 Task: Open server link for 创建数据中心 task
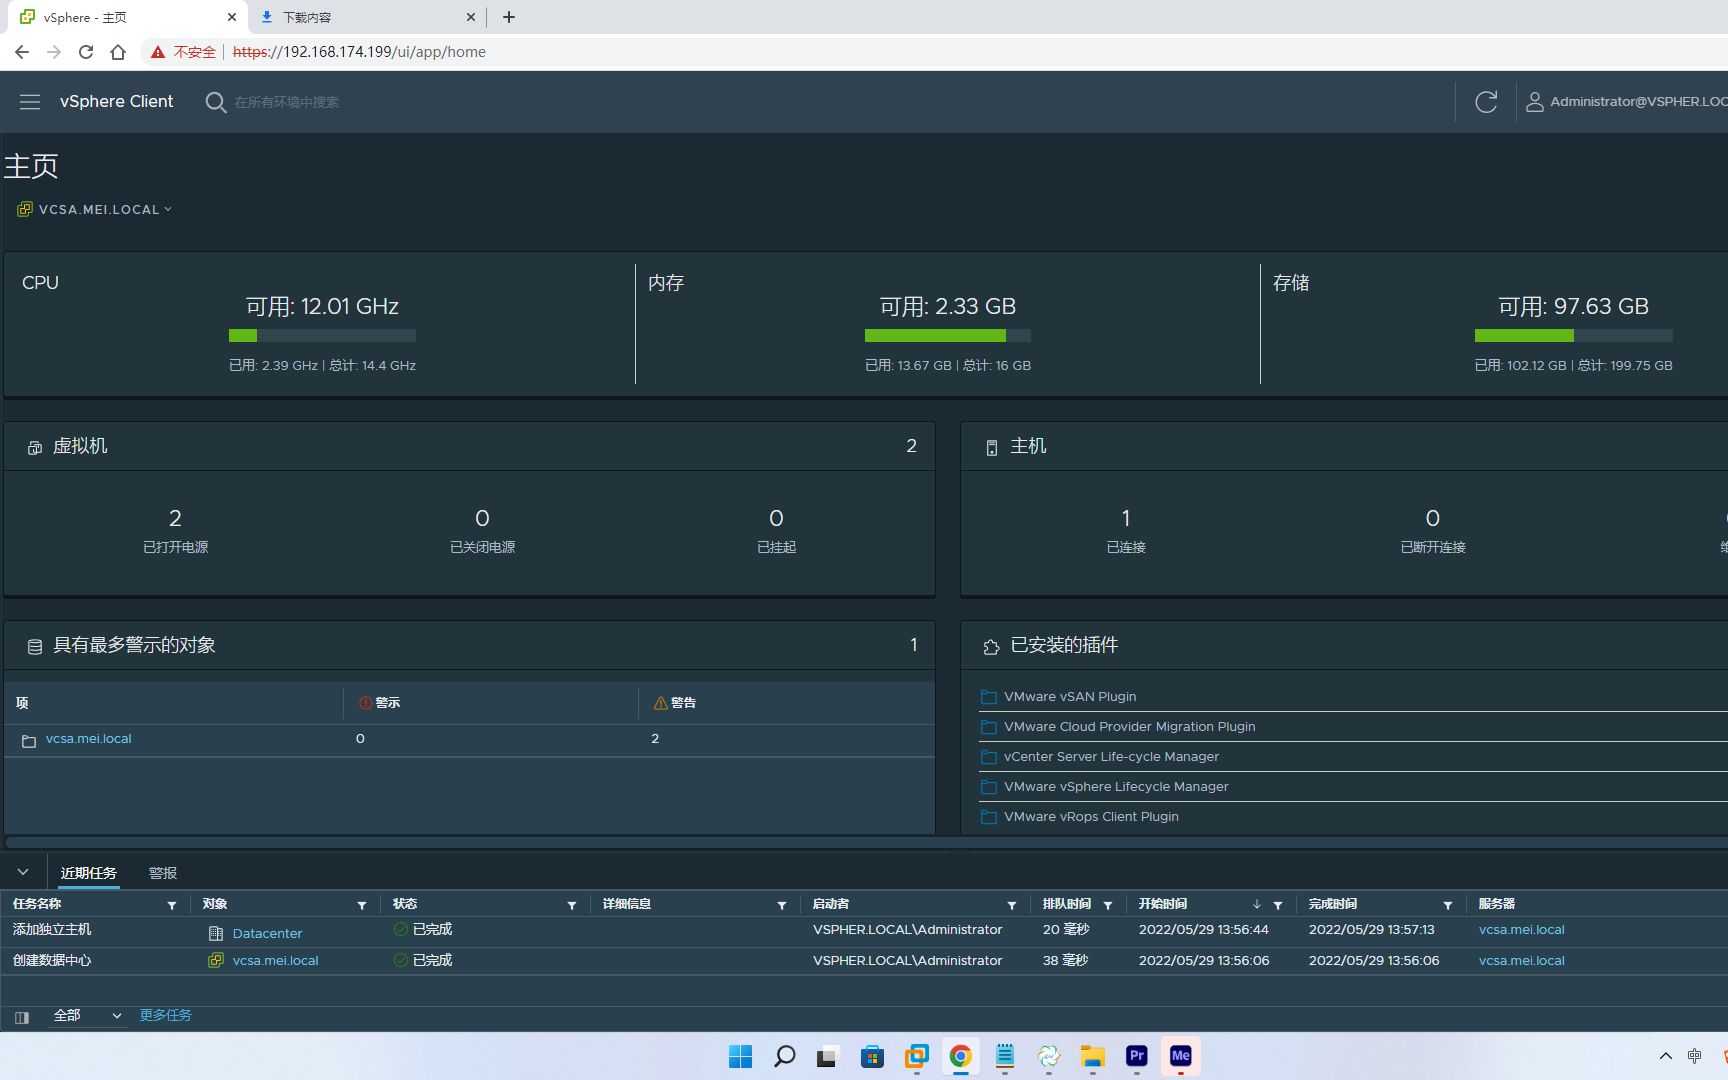coord(1521,960)
